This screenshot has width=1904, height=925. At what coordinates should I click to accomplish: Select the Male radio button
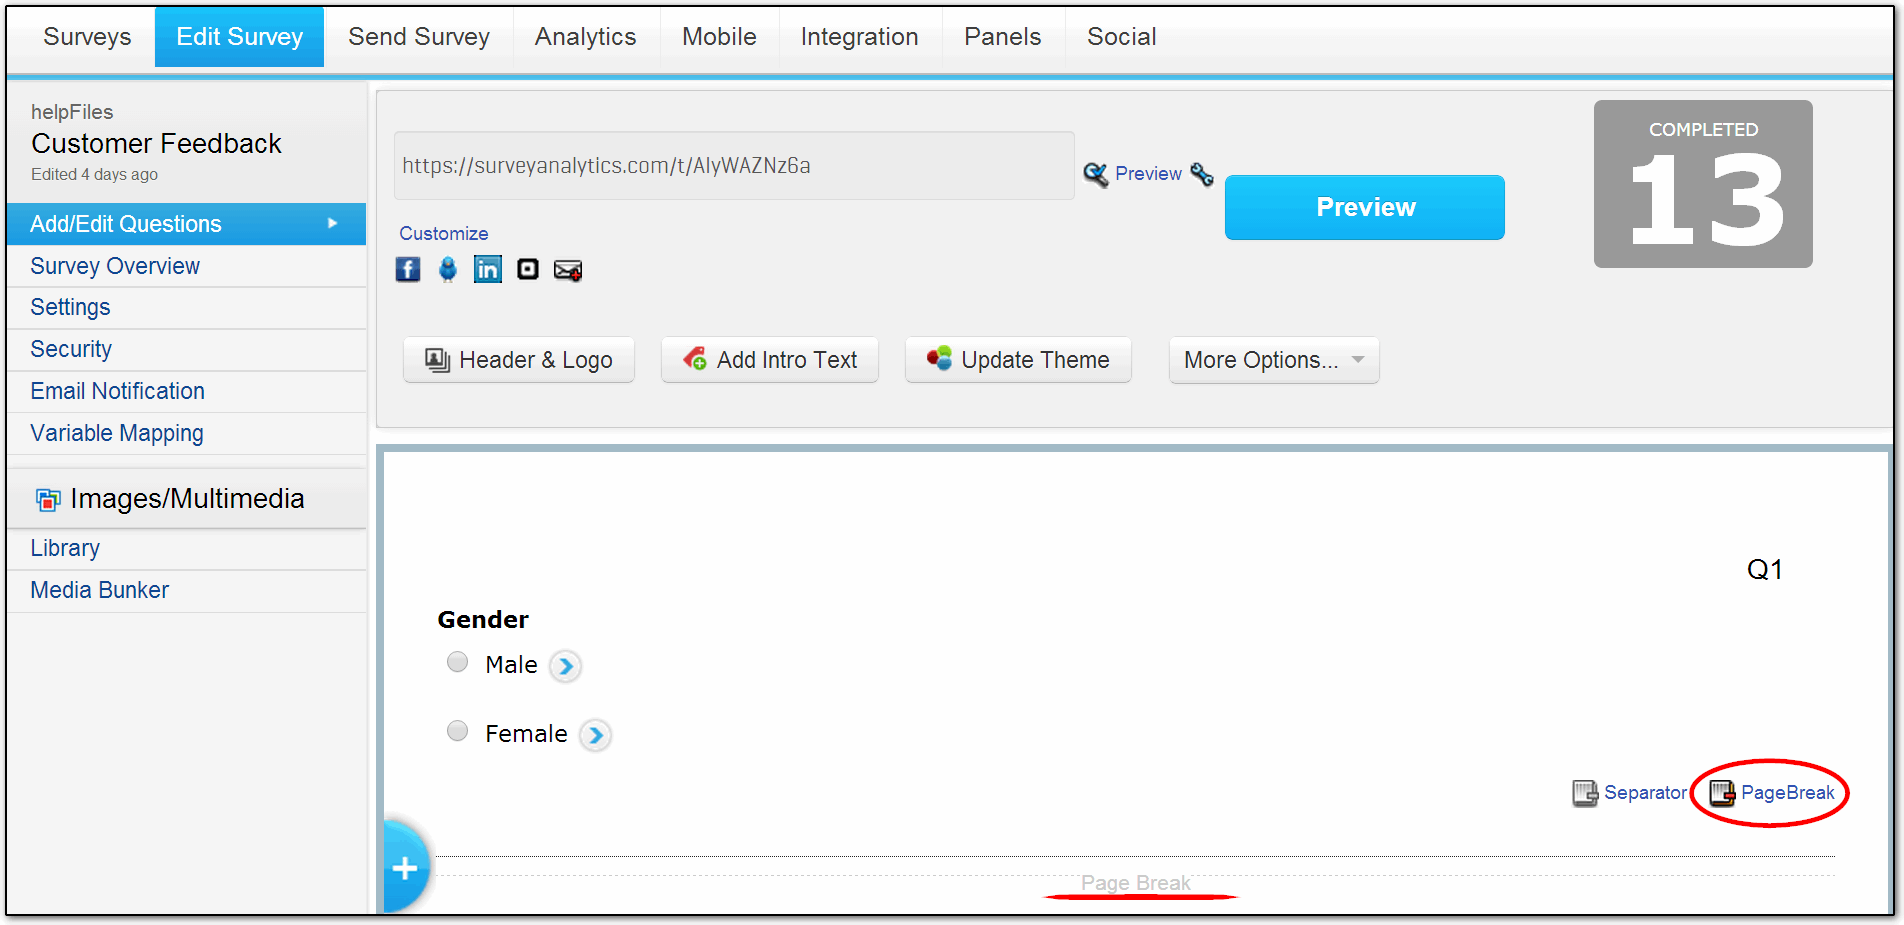coord(457,662)
